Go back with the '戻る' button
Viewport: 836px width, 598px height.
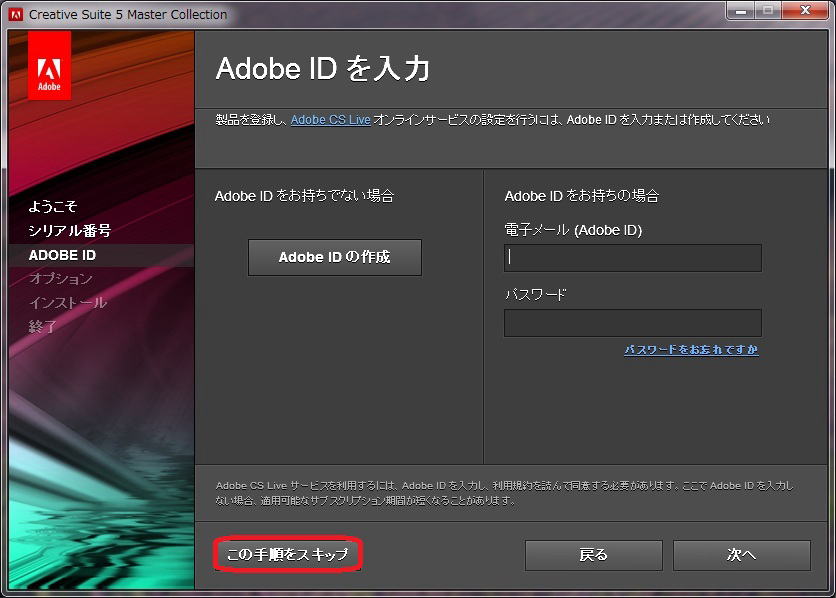click(593, 555)
